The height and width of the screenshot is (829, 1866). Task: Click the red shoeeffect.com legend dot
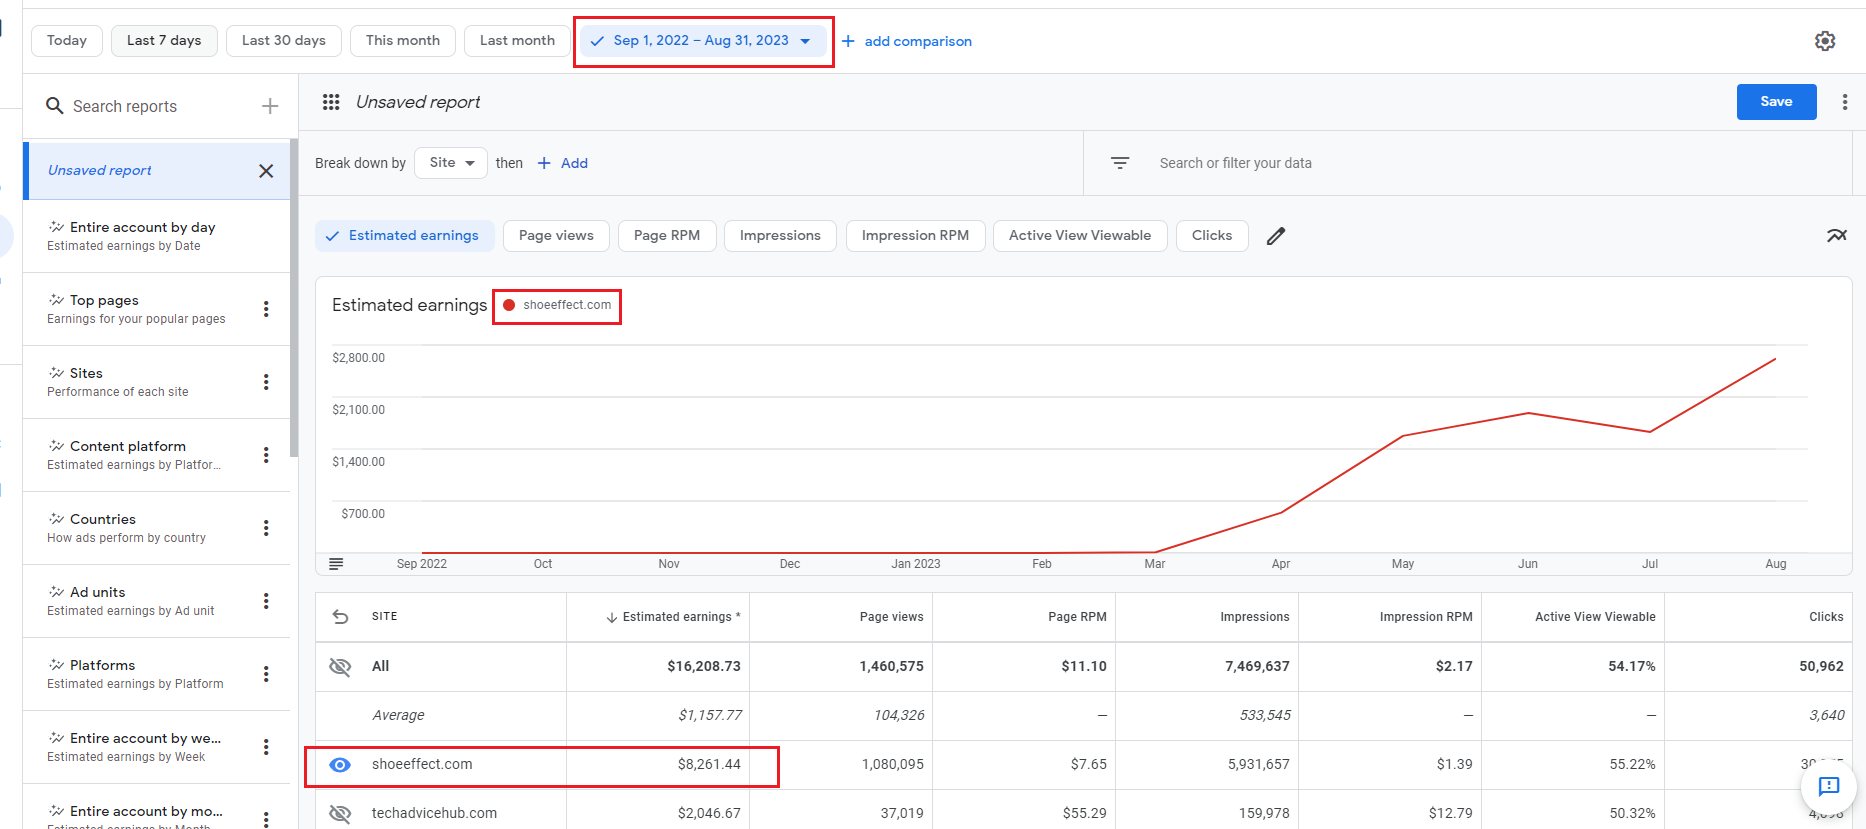(x=509, y=305)
